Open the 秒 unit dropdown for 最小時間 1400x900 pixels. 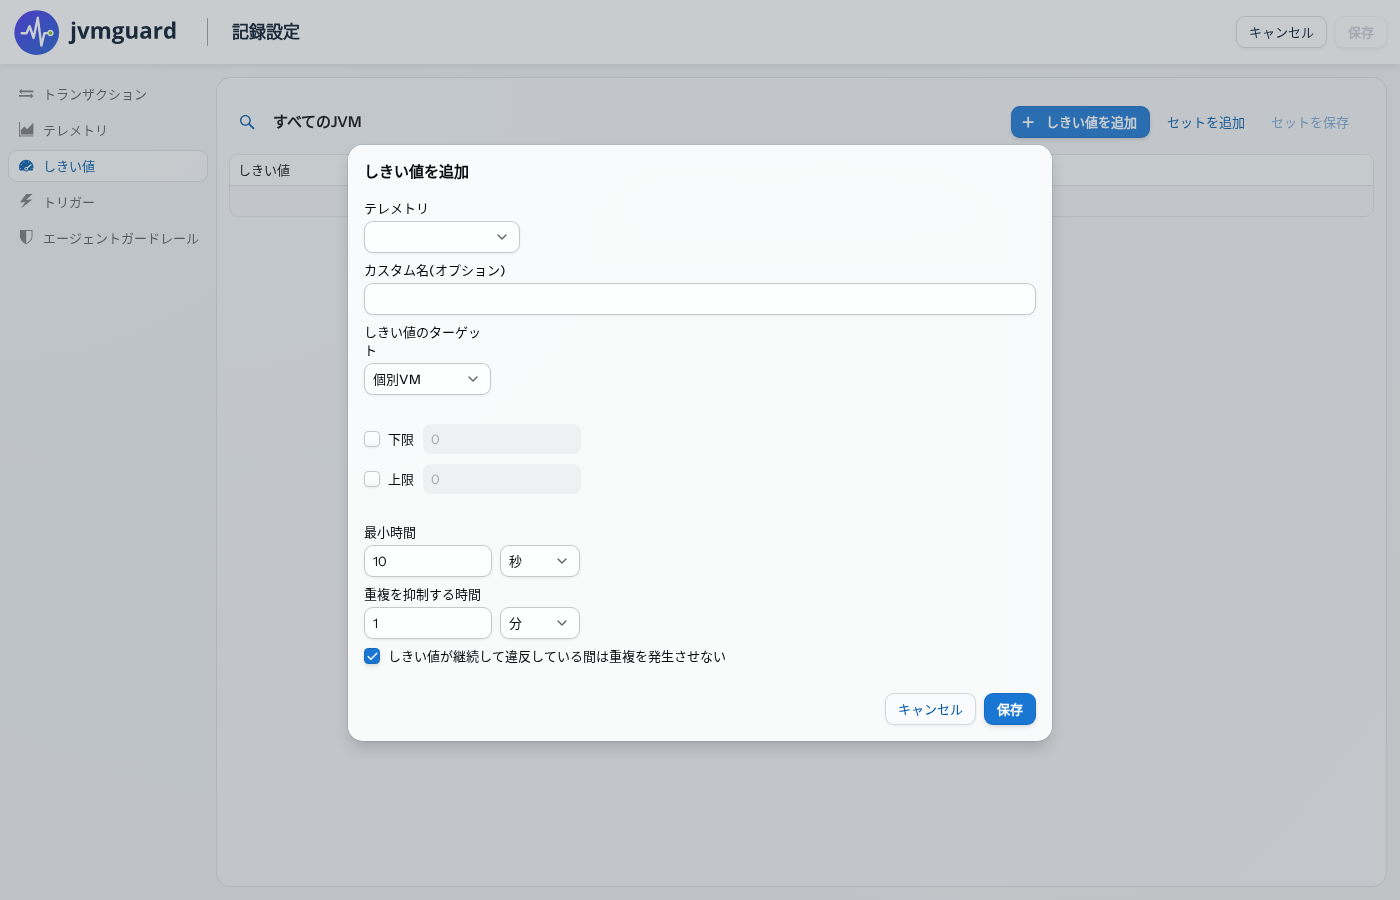click(540, 561)
